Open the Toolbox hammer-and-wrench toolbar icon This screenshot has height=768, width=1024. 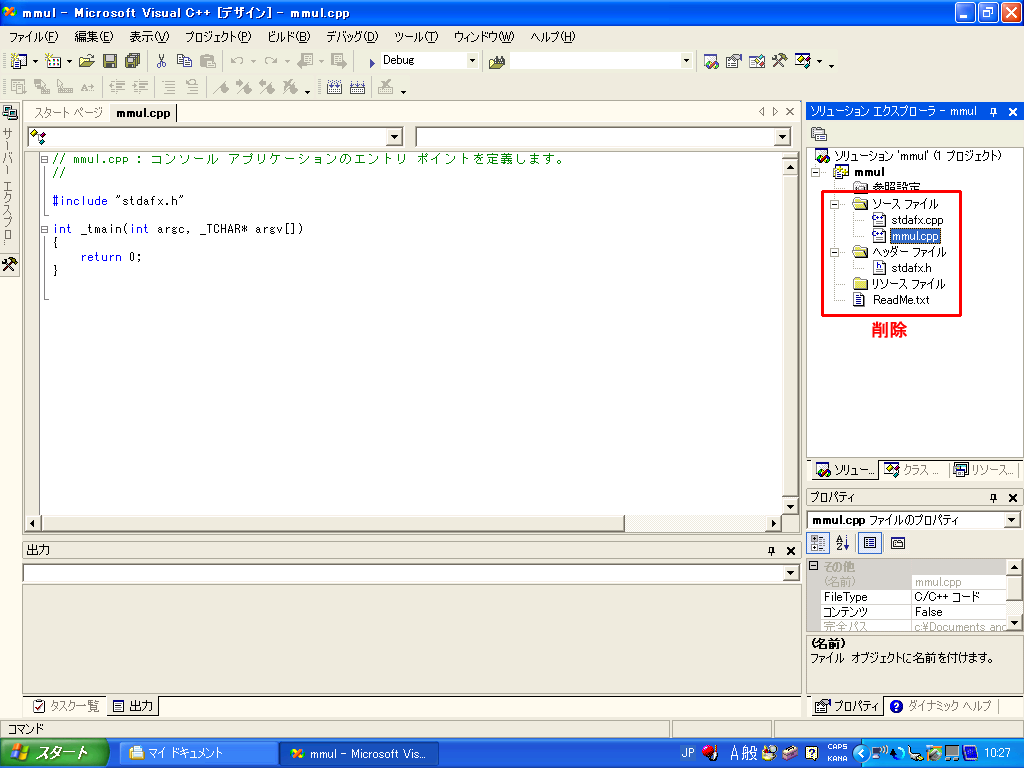click(x=779, y=61)
